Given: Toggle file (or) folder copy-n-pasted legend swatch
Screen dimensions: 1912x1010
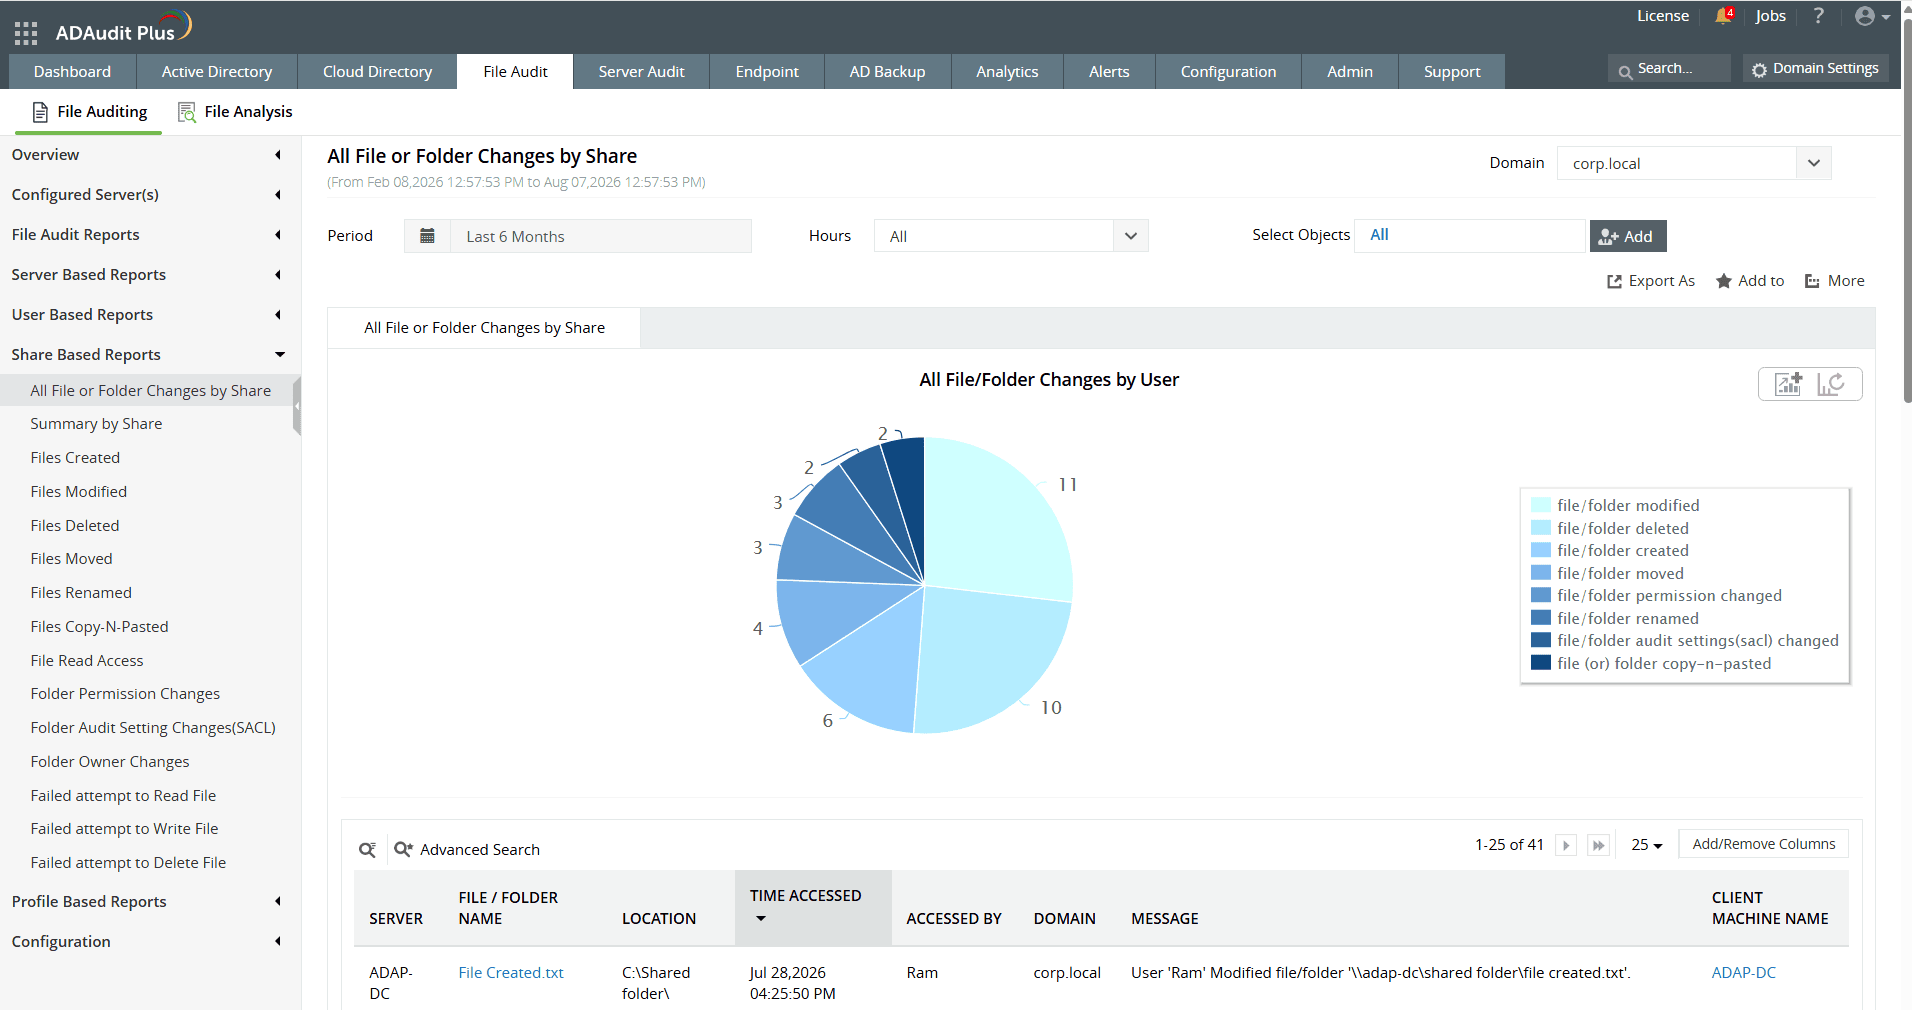Looking at the screenshot, I should (x=1541, y=663).
